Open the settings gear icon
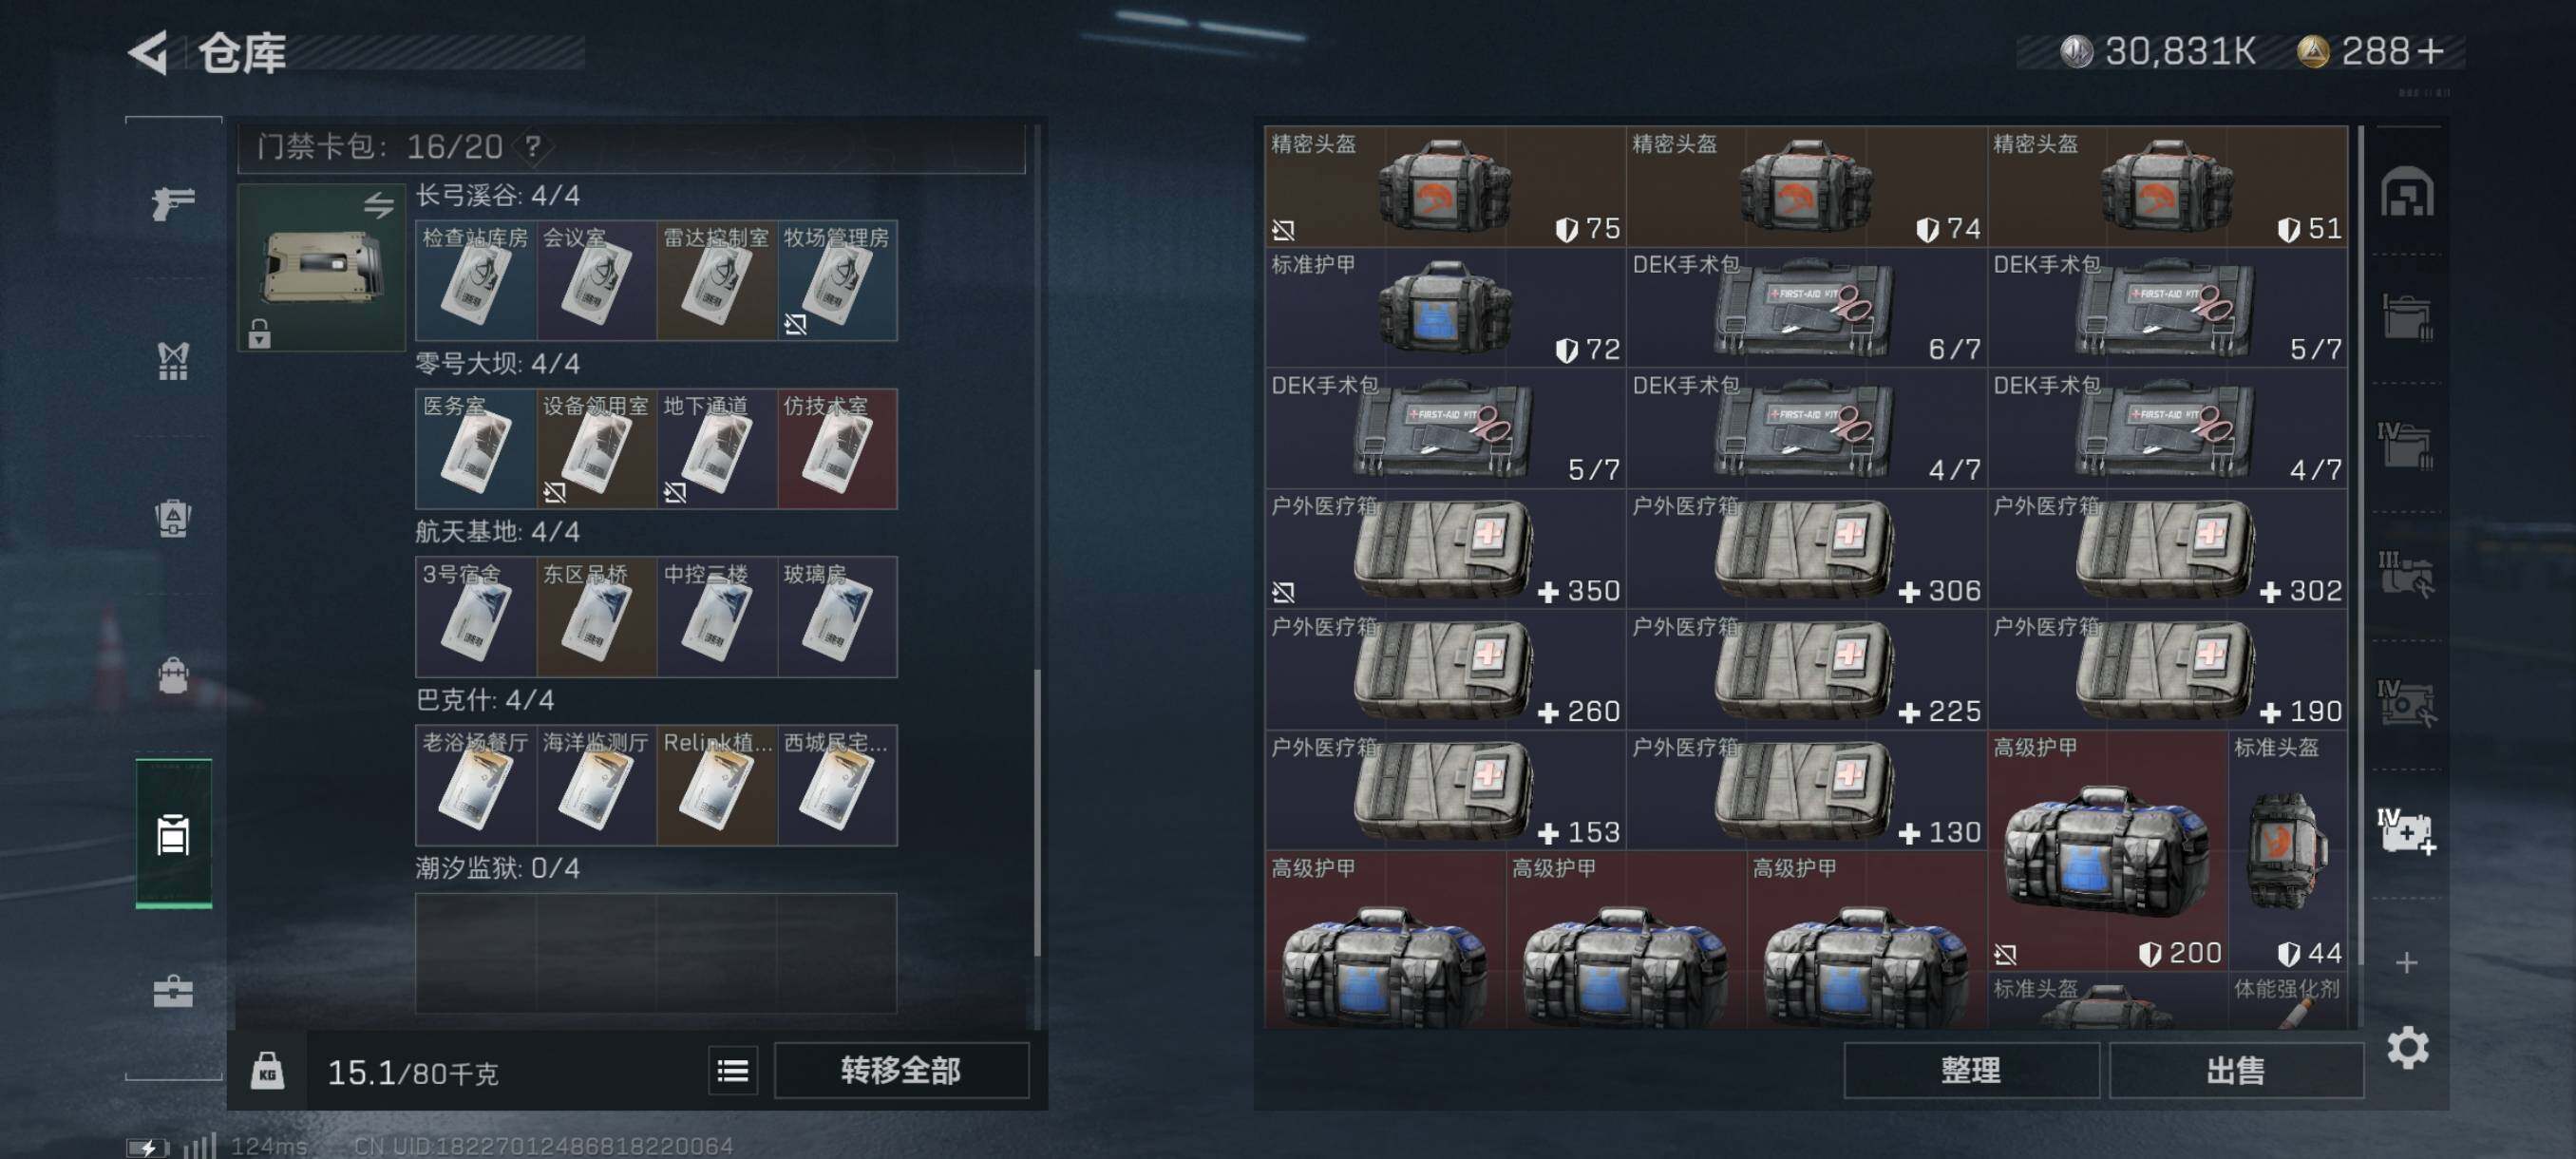Screen dimensions: 2576x1159 point(2407,1047)
